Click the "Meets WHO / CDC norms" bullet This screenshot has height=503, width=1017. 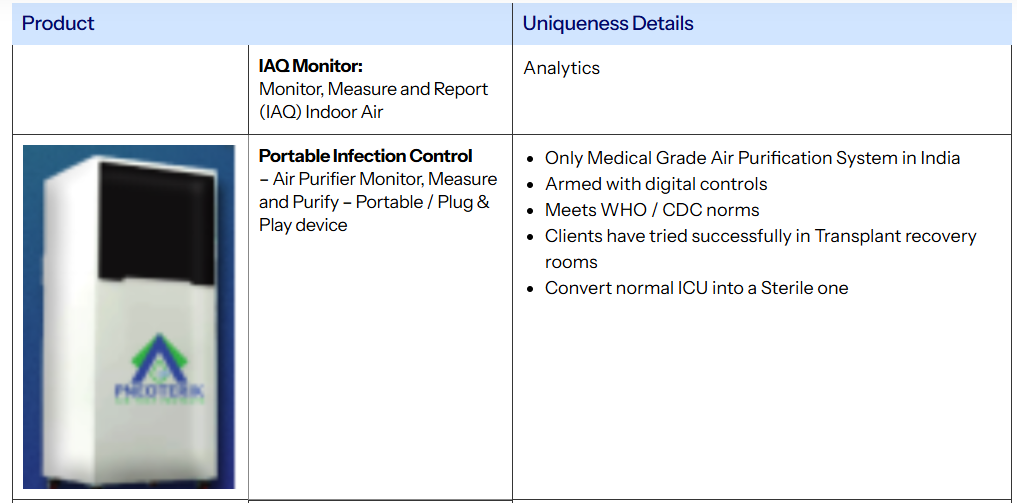pos(652,210)
